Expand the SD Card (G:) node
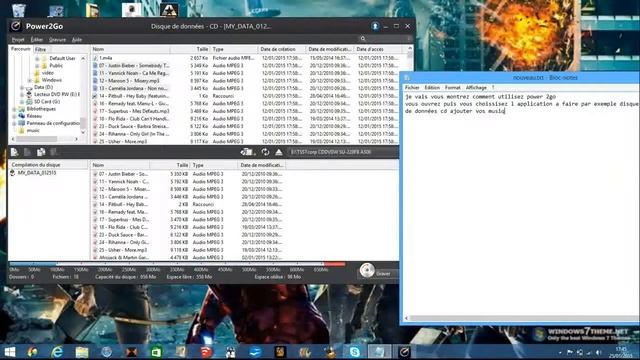640x360 pixels. click(x=22, y=102)
